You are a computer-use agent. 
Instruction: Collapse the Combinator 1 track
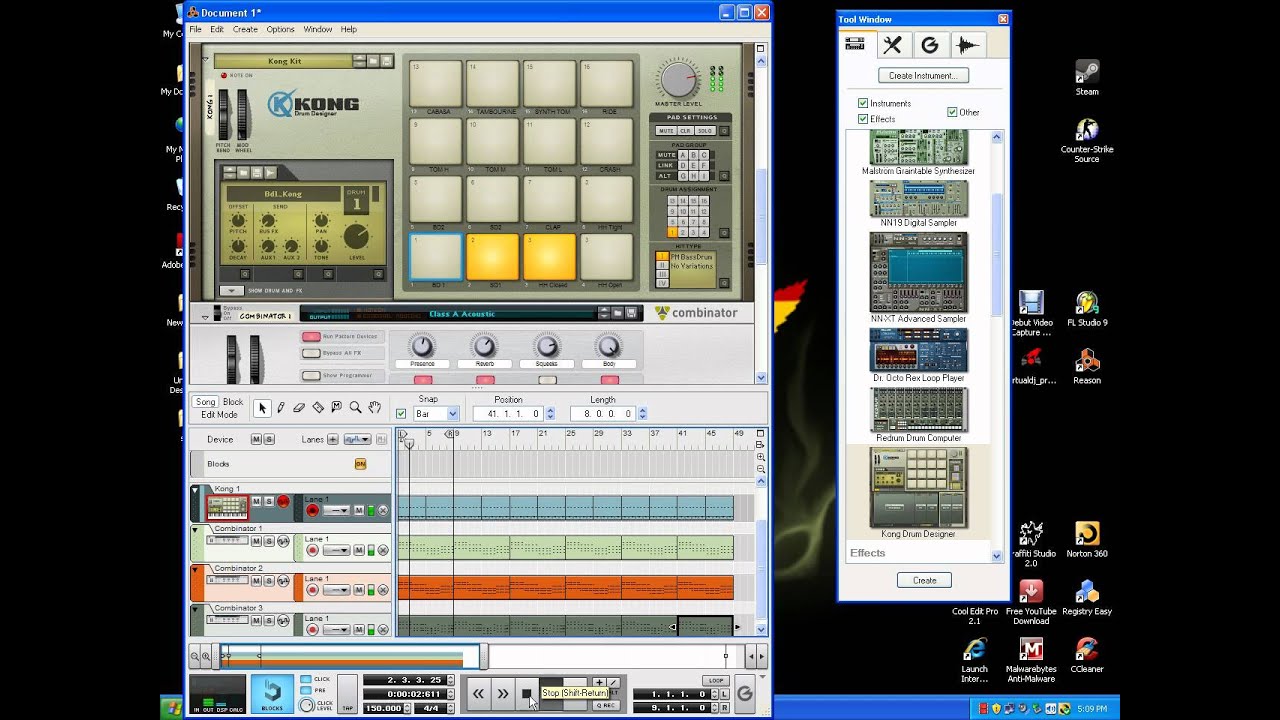point(195,530)
